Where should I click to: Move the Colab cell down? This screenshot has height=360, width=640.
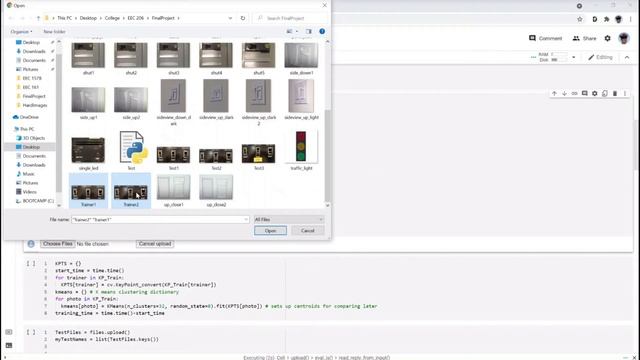564,93
